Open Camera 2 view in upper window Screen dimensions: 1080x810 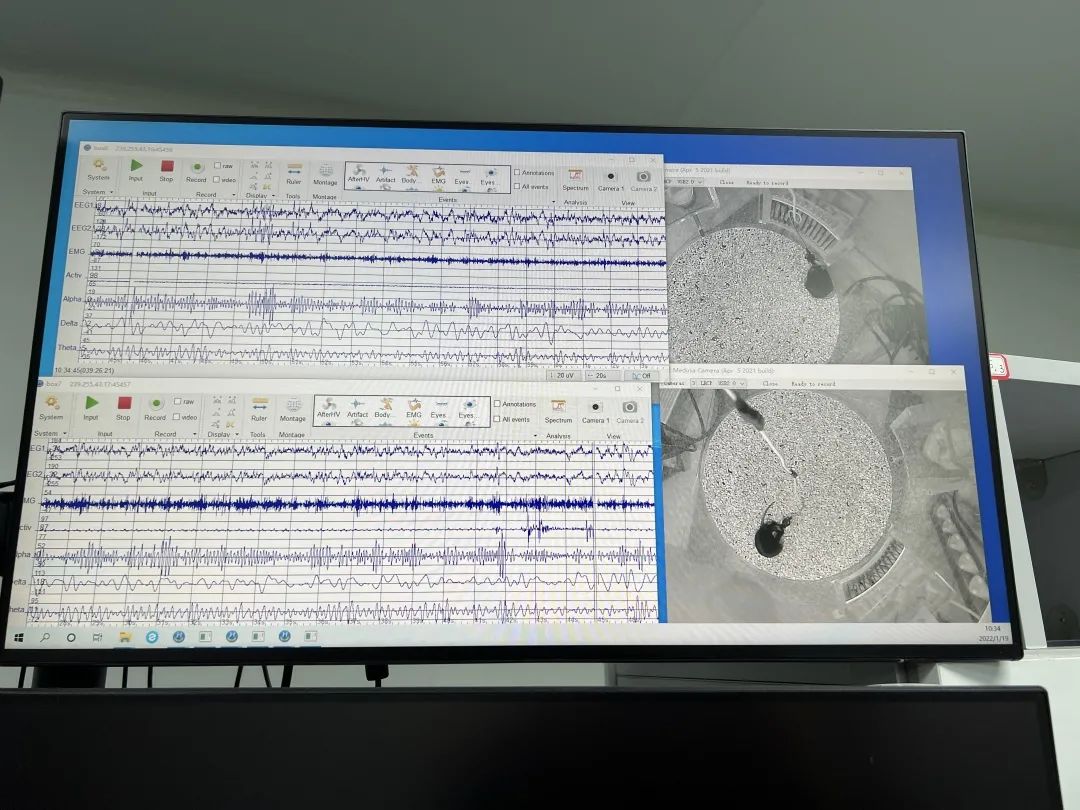tap(643, 182)
